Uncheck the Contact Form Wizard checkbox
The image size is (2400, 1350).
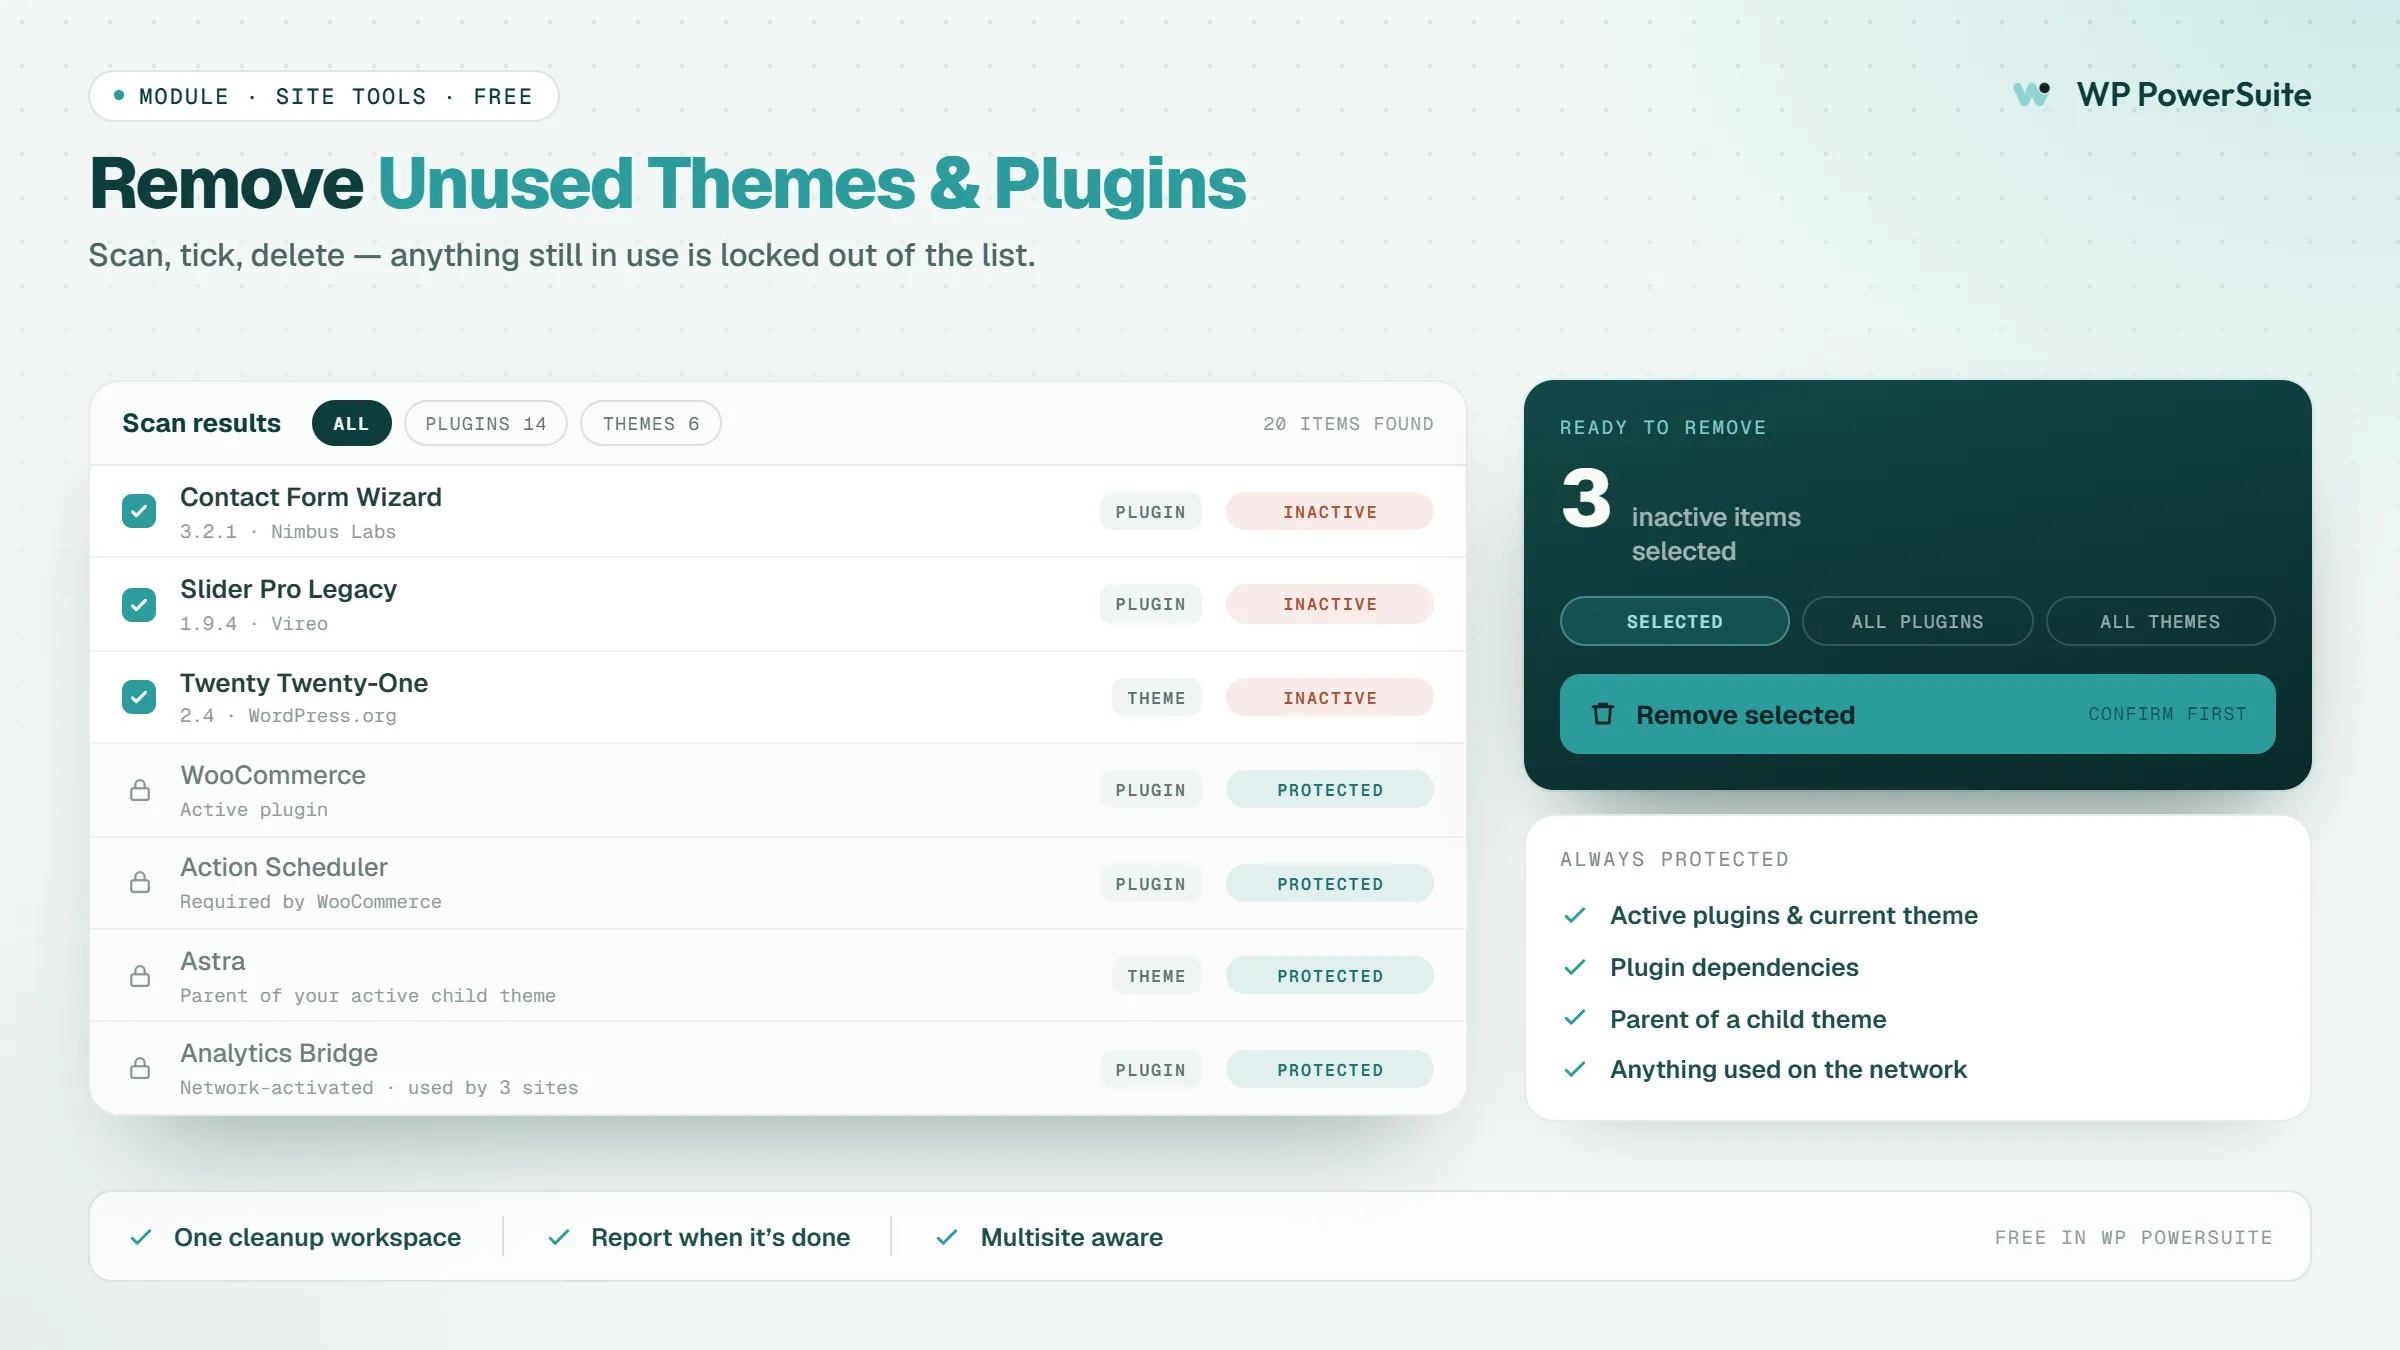[139, 511]
